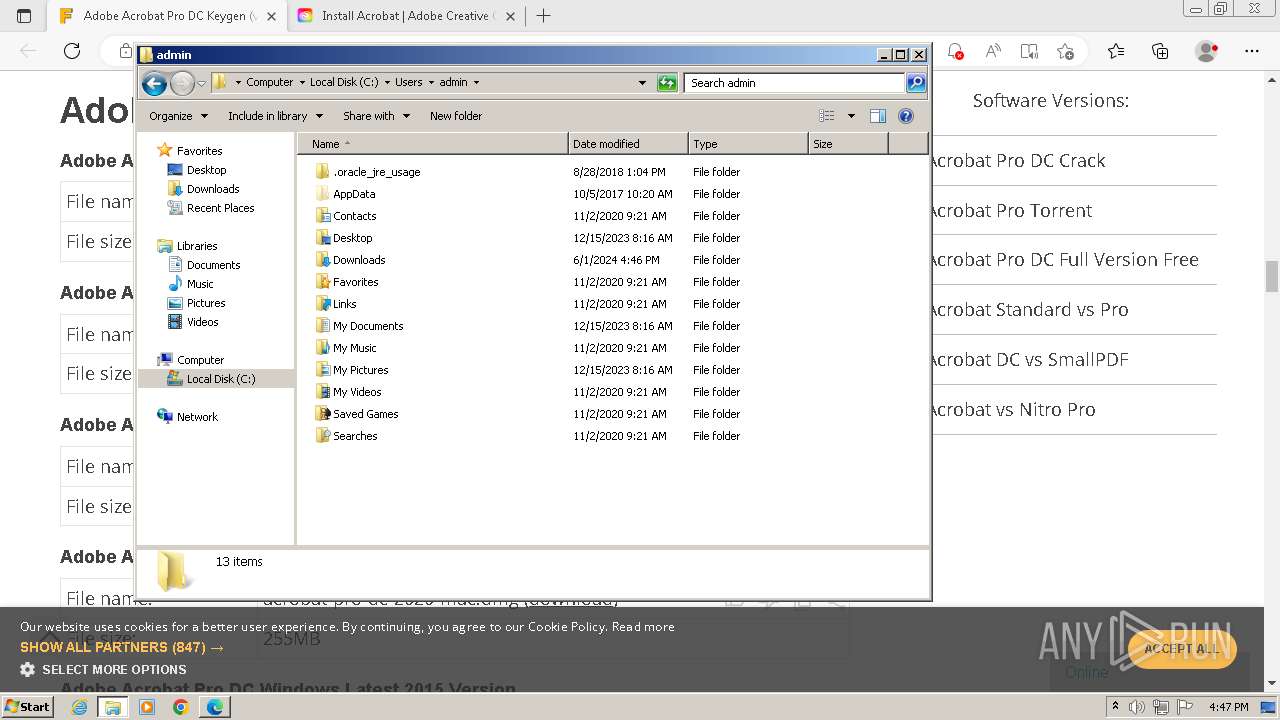This screenshot has height=720, width=1280.
Task: Select the My Music folder
Action: 345,348
